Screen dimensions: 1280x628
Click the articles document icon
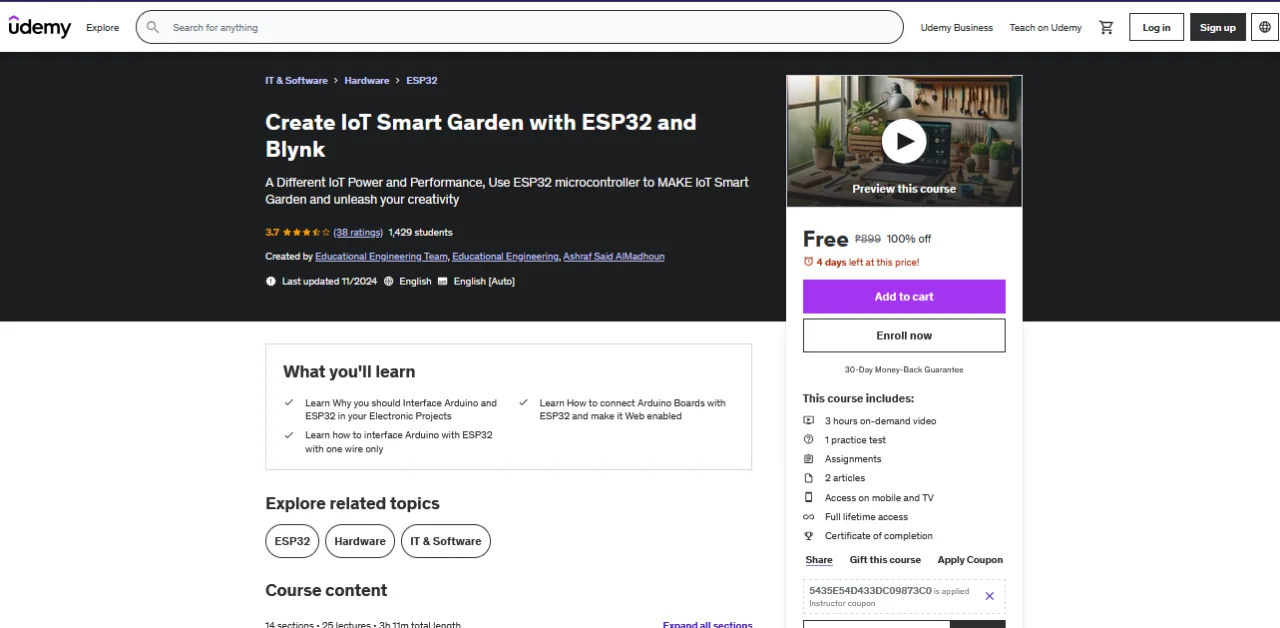pos(809,478)
